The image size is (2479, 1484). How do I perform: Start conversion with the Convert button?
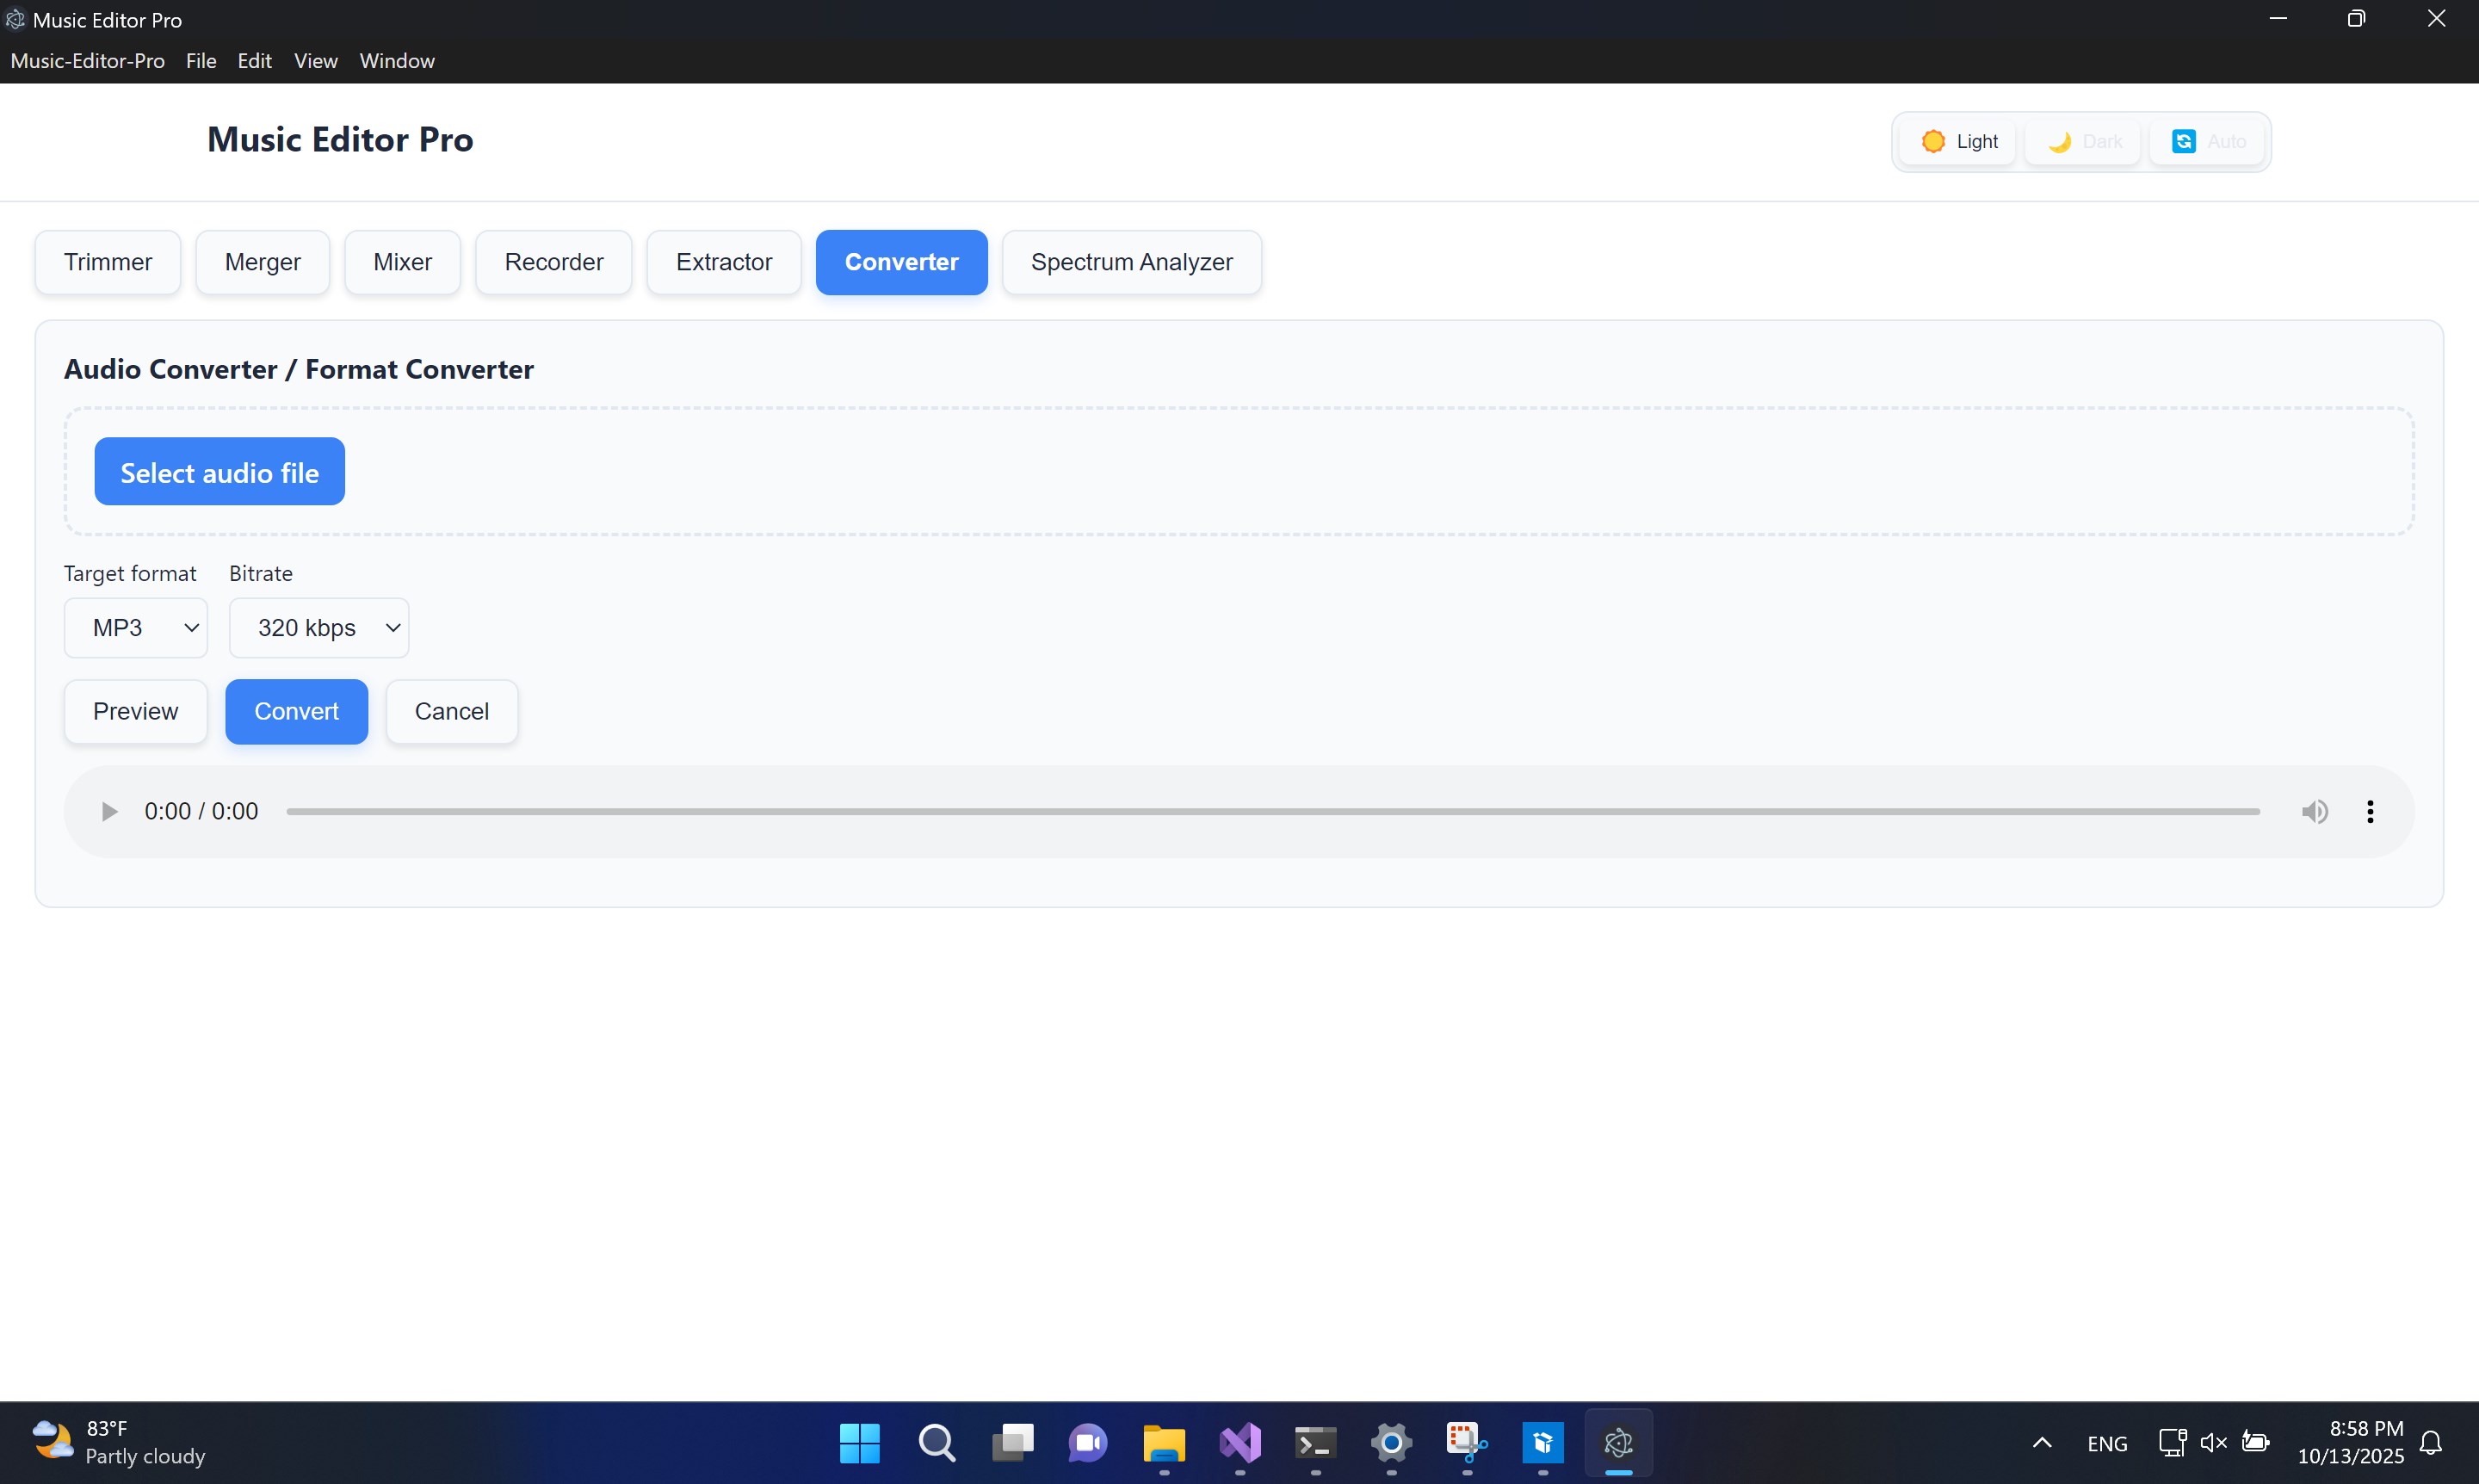click(x=297, y=712)
